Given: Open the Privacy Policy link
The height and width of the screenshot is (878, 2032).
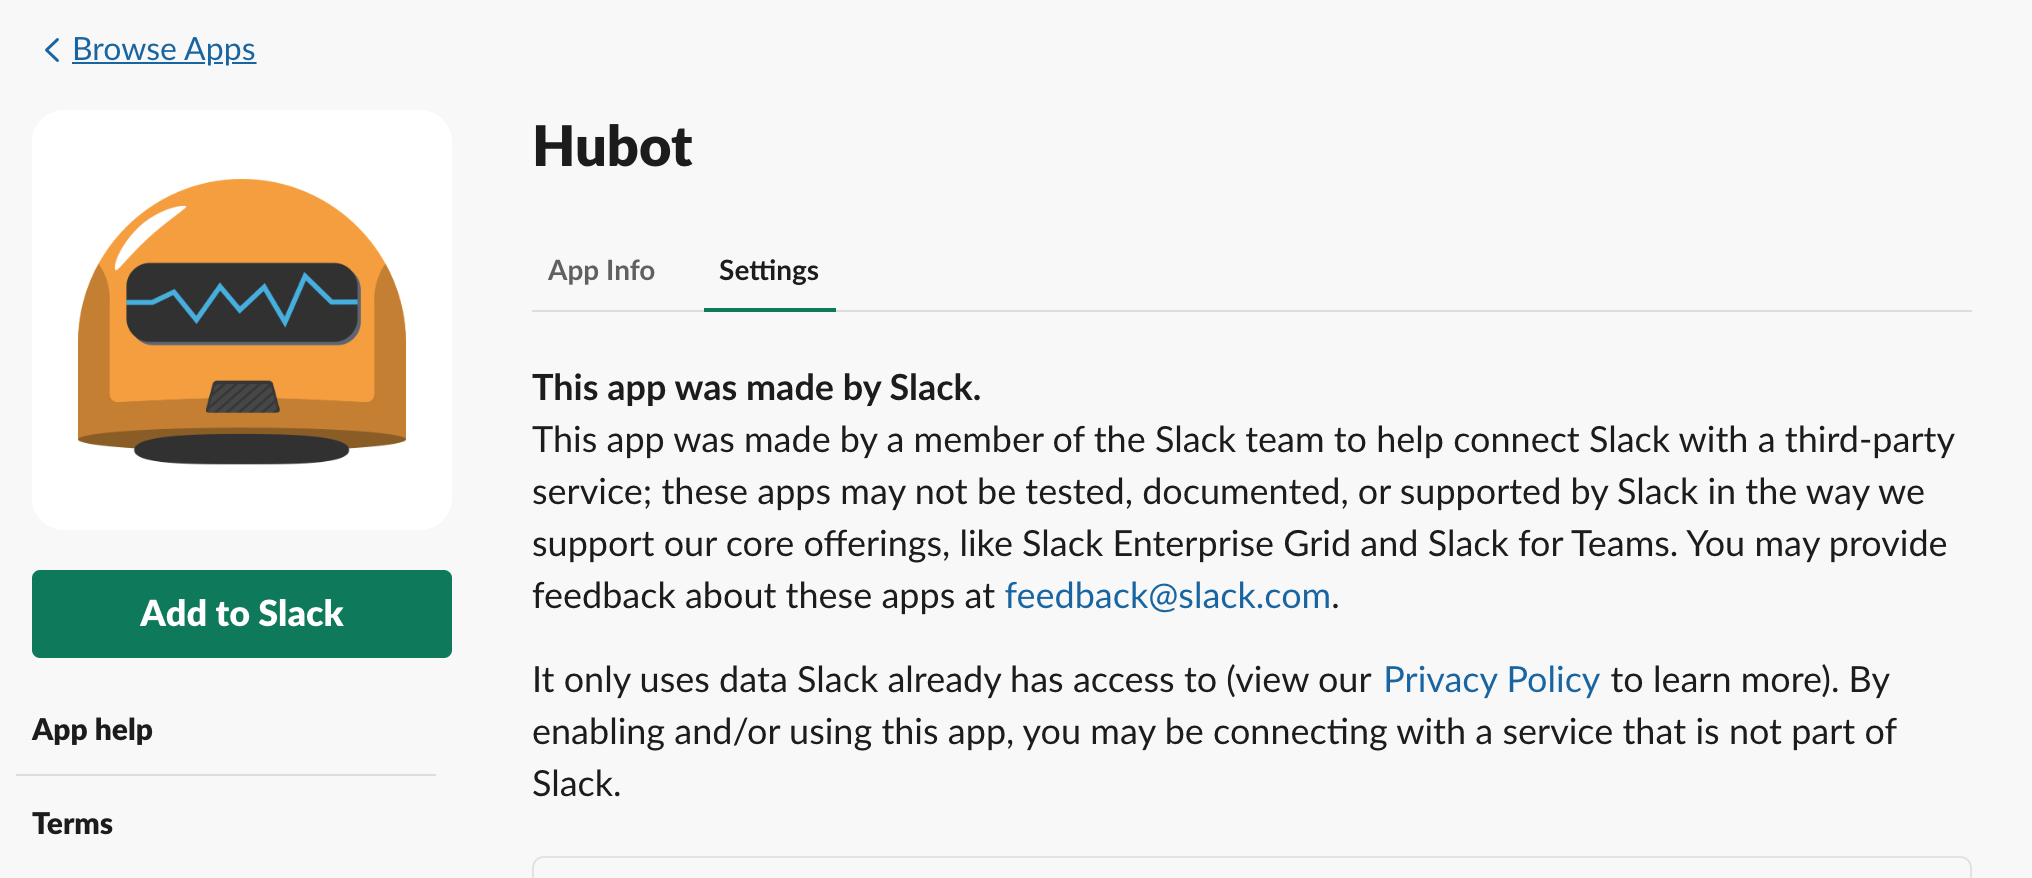Looking at the screenshot, I should tap(1491, 680).
